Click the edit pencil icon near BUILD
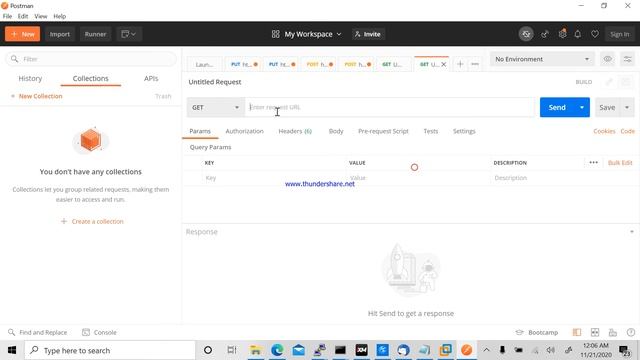Image resolution: width=640 pixels, height=360 pixels. 609,82
